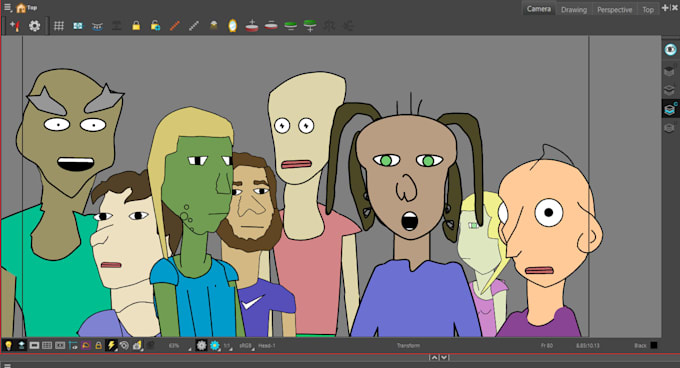Click the teal safe-area frame icon
The height and width of the screenshot is (368, 680).
[x=78, y=26]
